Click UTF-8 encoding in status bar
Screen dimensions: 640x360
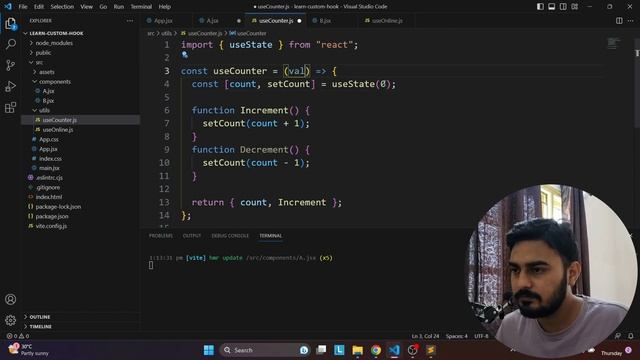[481, 336]
